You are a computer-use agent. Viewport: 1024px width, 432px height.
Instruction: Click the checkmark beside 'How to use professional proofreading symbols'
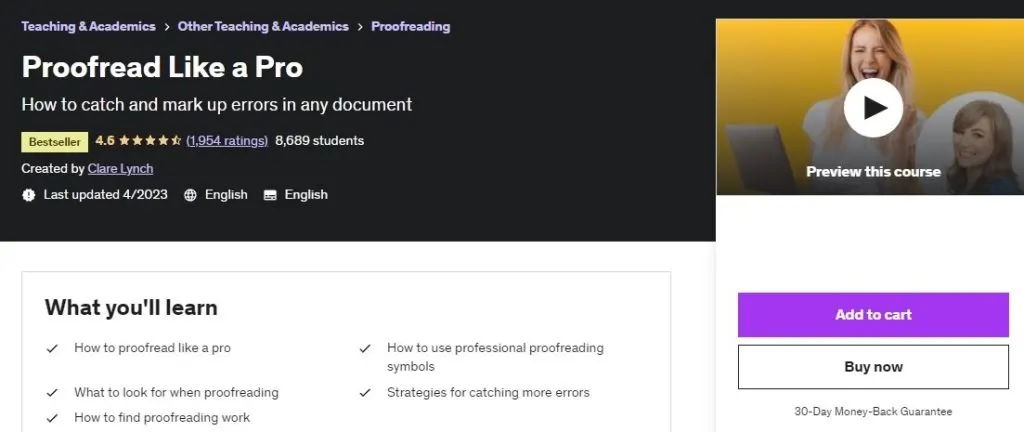[x=365, y=348]
